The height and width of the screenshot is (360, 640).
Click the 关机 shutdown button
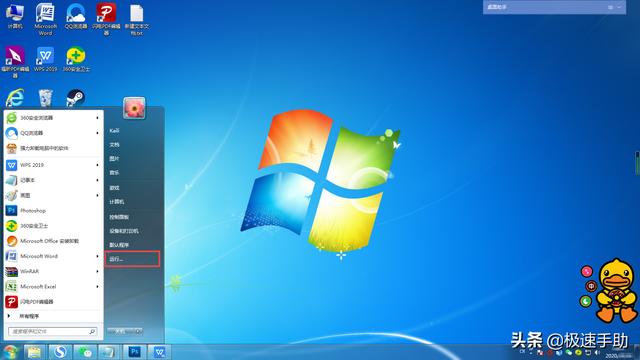121,331
